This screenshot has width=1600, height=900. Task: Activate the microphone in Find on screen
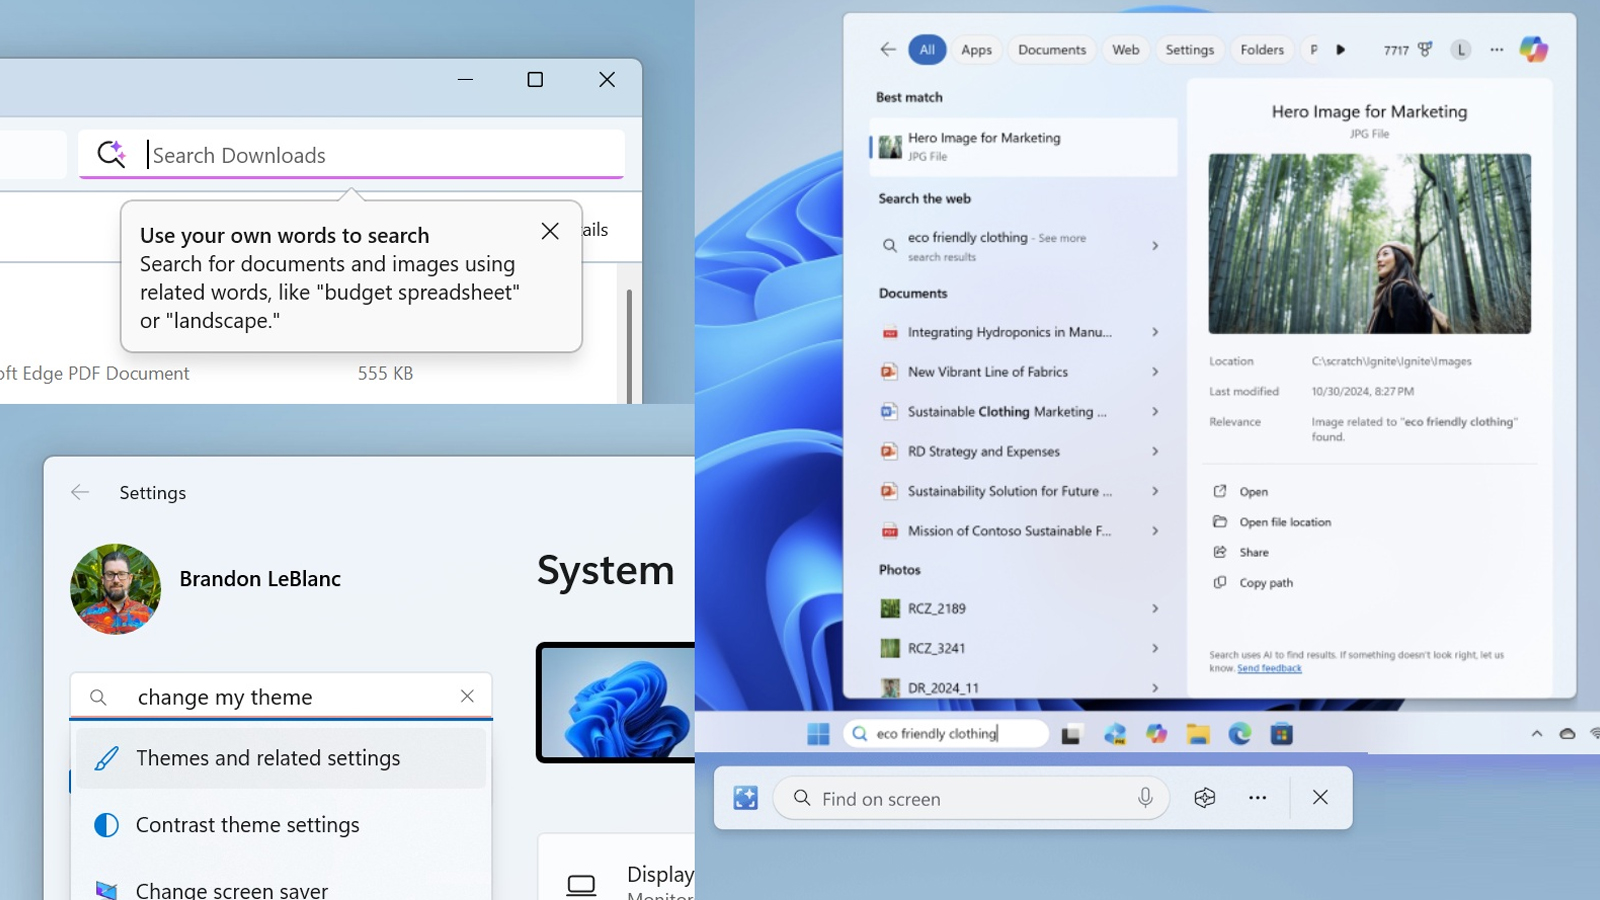[x=1145, y=798]
